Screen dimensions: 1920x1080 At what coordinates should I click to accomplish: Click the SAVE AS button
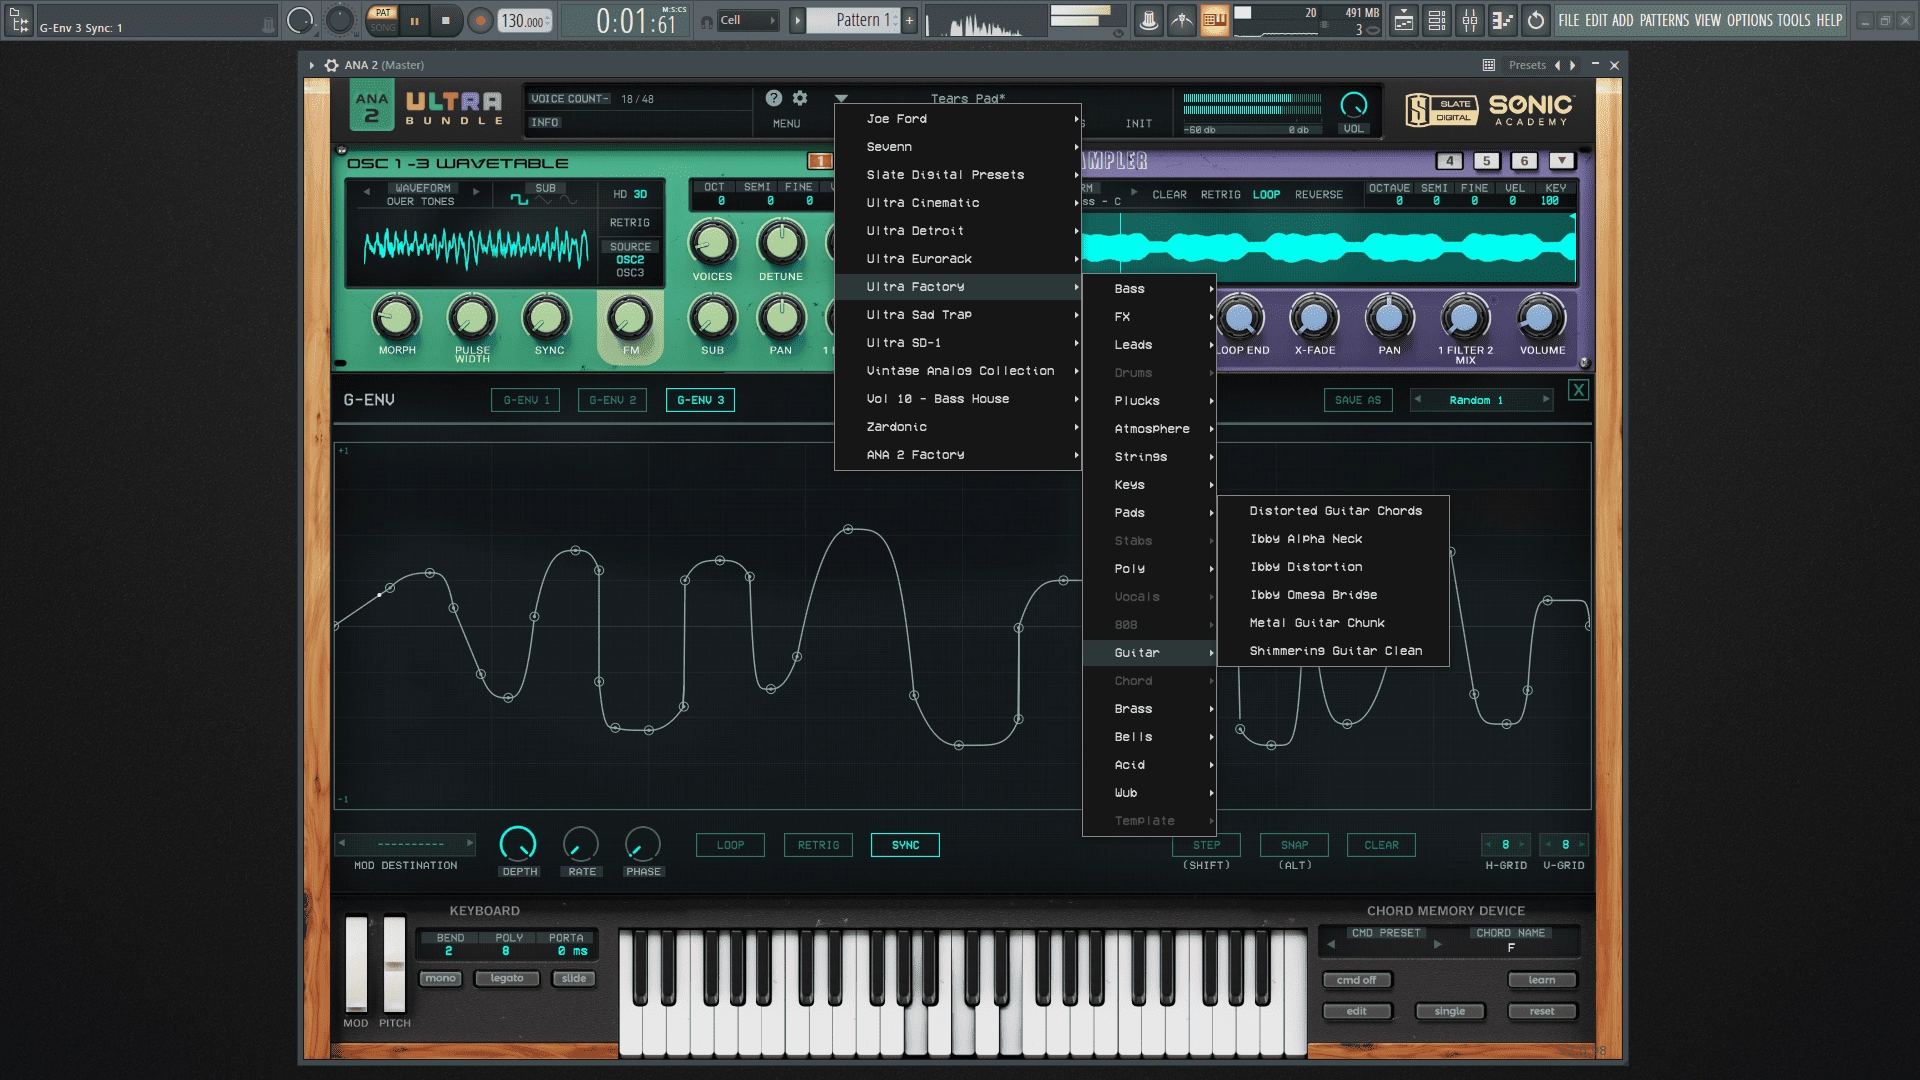(1357, 400)
